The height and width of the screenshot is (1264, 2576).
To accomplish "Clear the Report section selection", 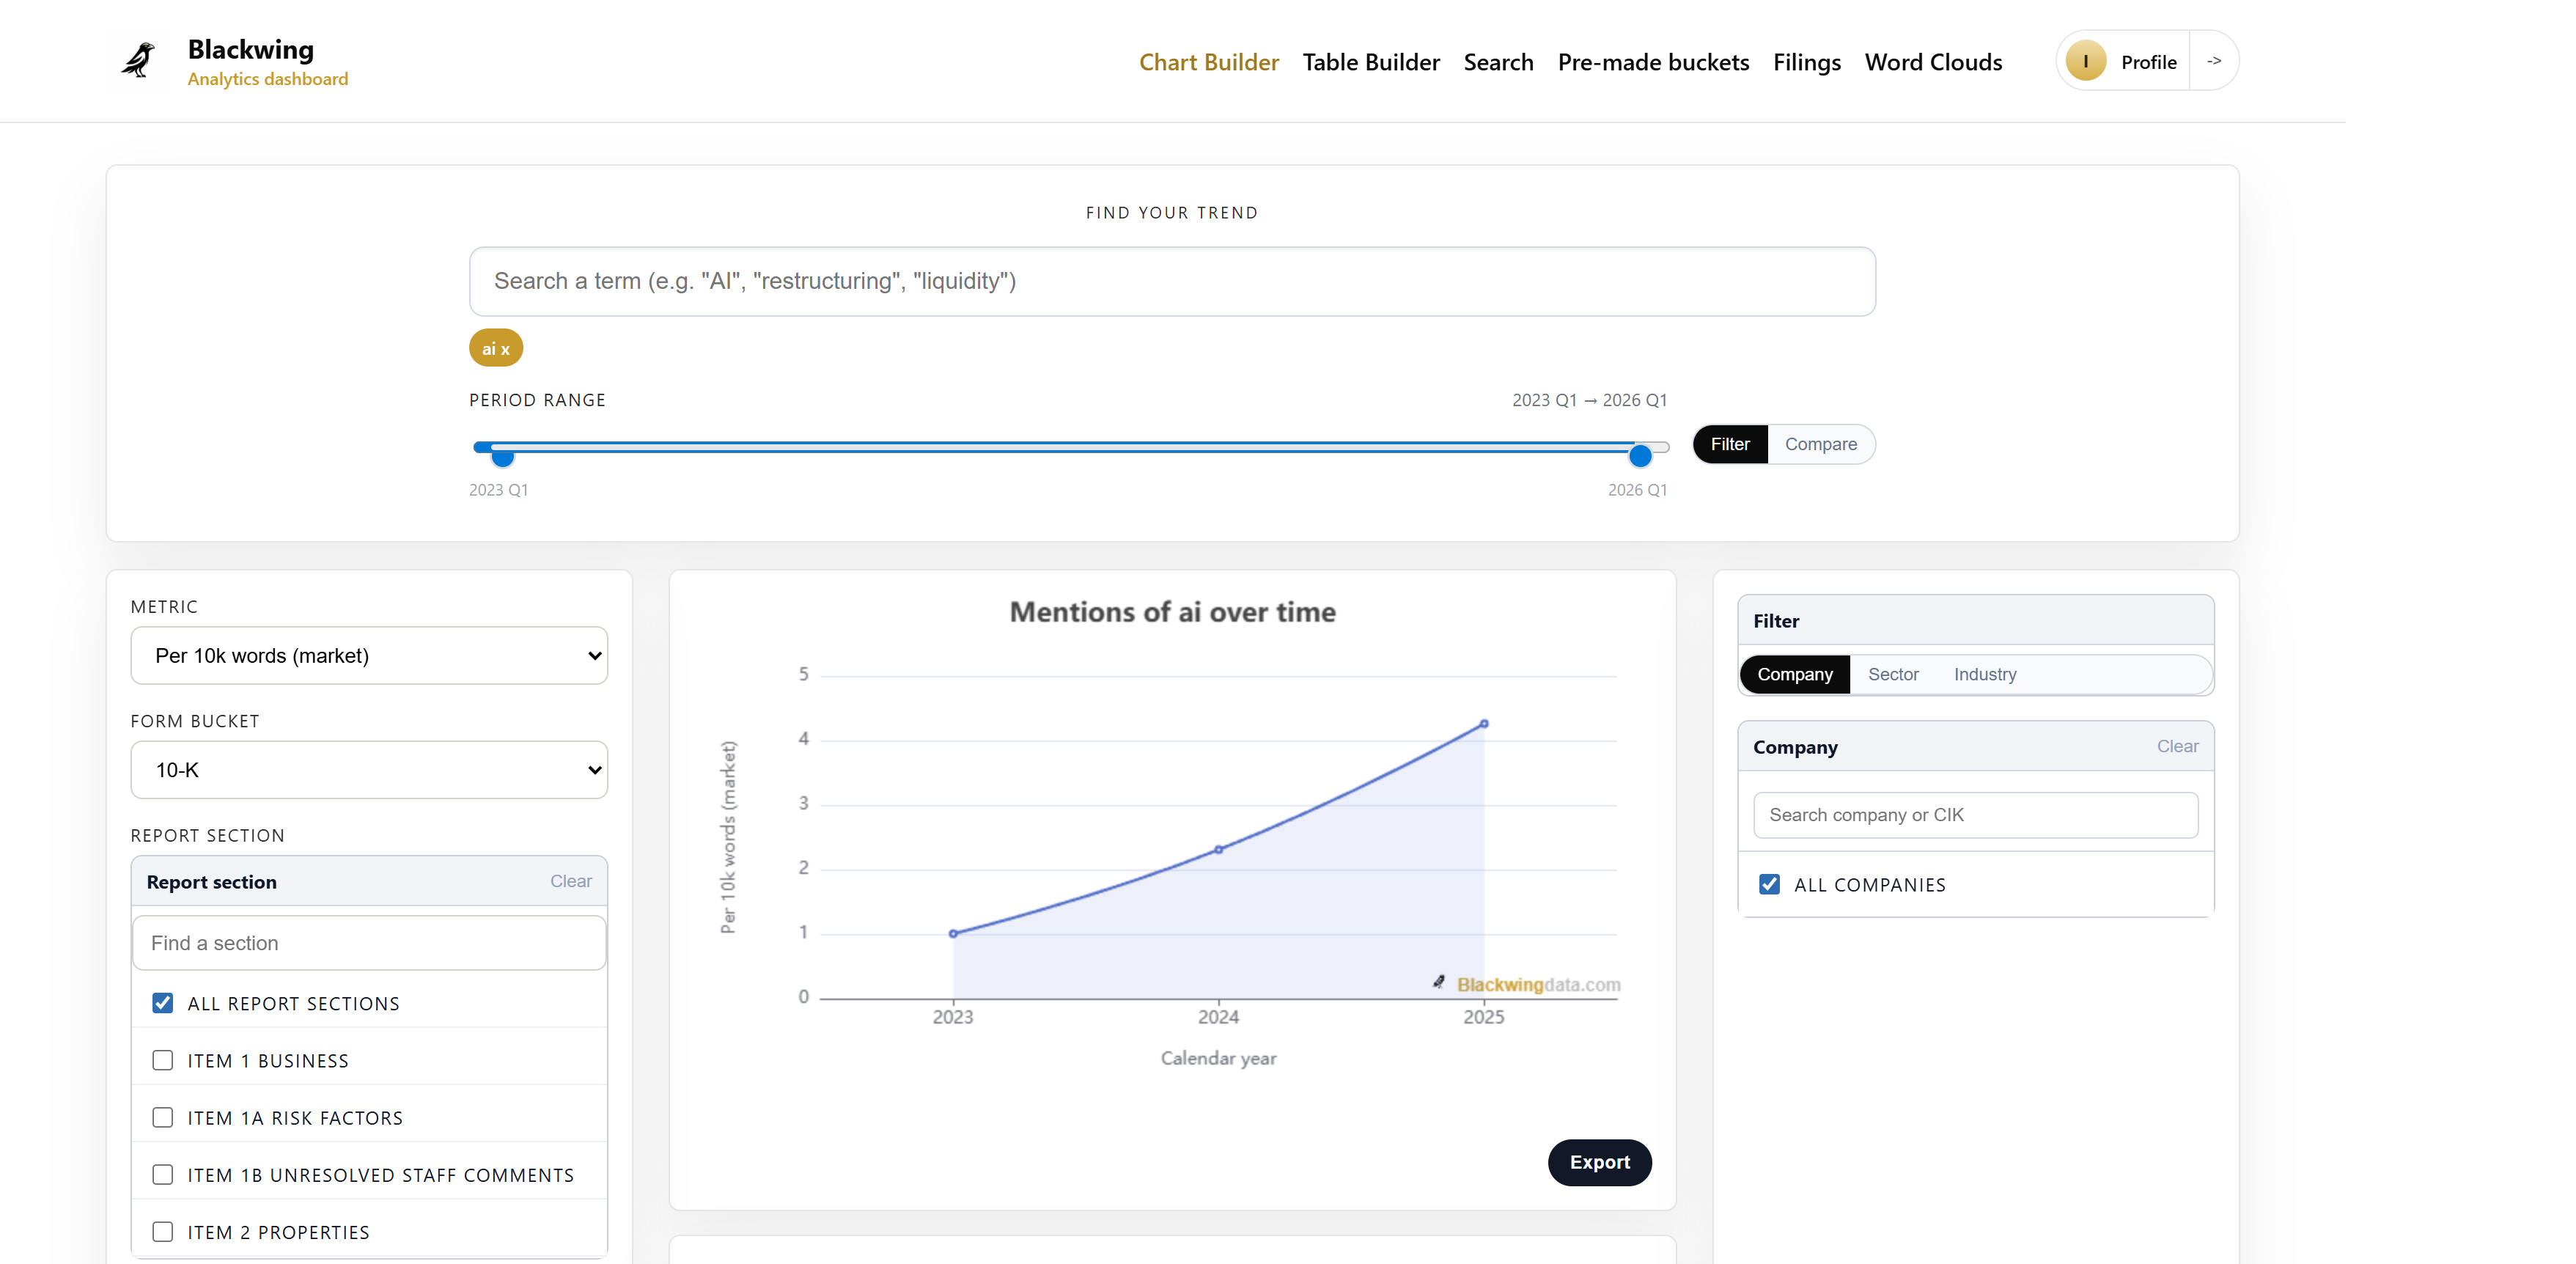I will (570, 881).
